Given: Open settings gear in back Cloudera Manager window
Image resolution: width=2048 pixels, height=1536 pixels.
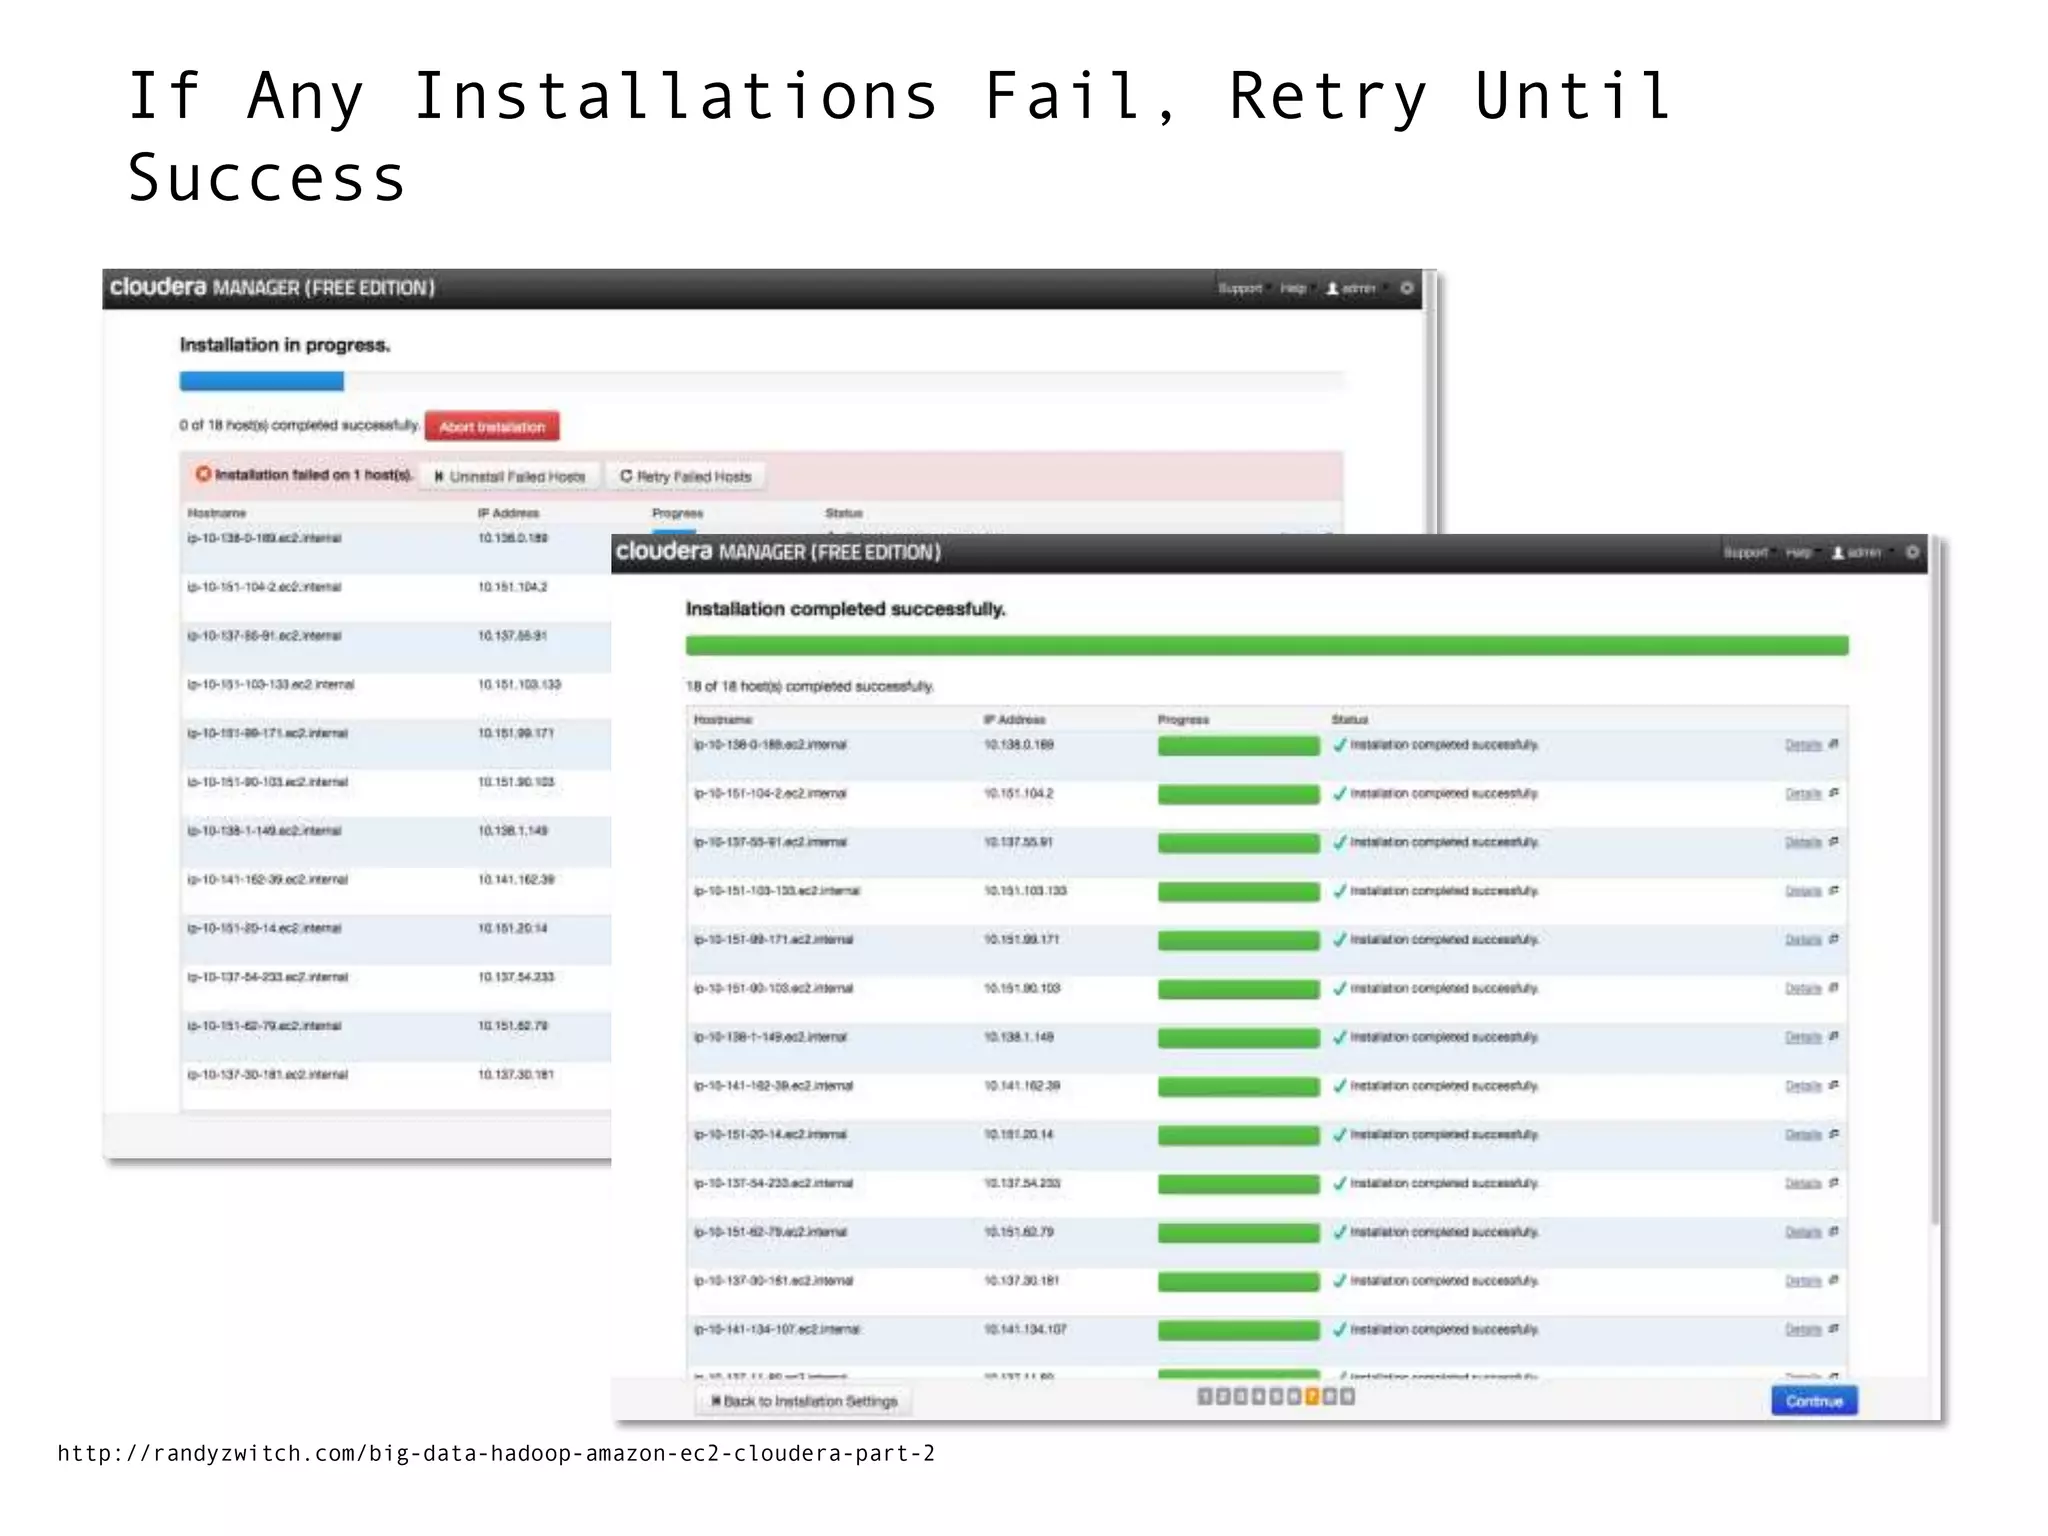Looking at the screenshot, I should pos(1406,288).
